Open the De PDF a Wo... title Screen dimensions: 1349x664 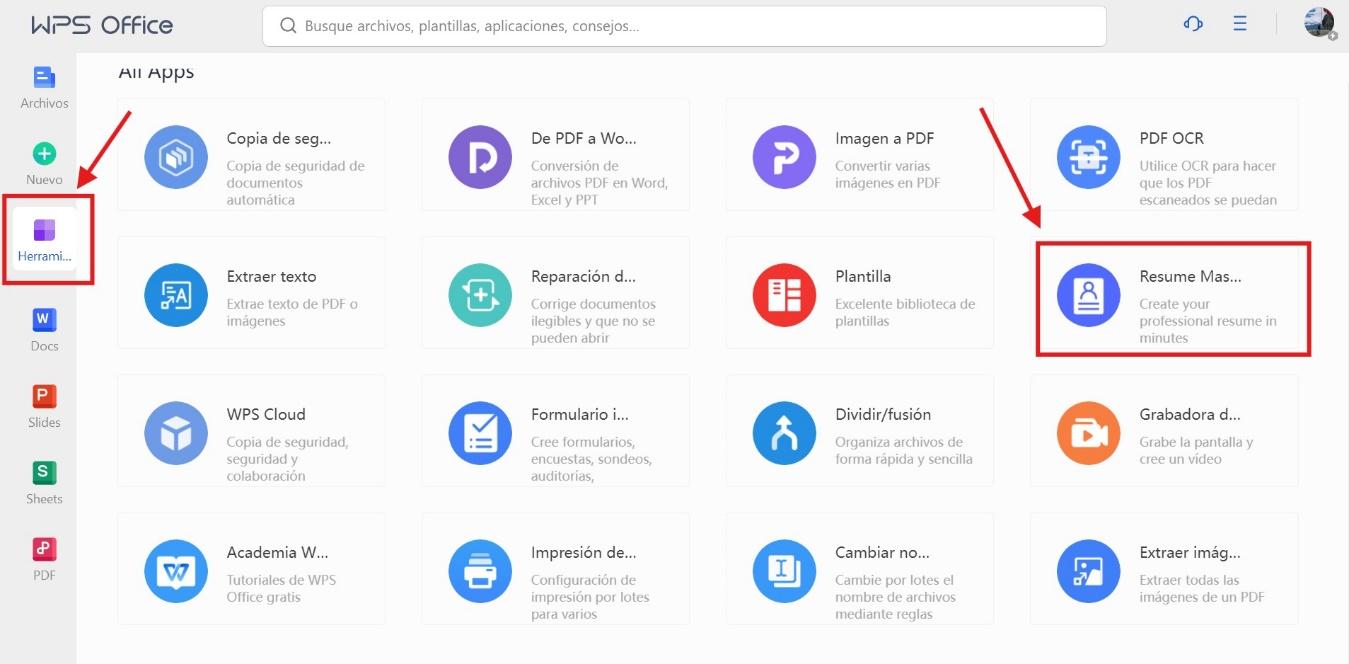point(584,138)
